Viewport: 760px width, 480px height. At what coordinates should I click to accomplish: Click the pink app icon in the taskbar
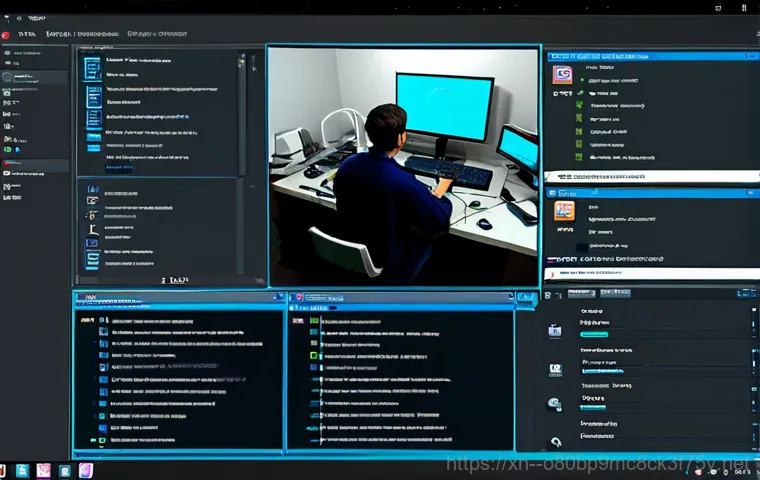coord(43,470)
